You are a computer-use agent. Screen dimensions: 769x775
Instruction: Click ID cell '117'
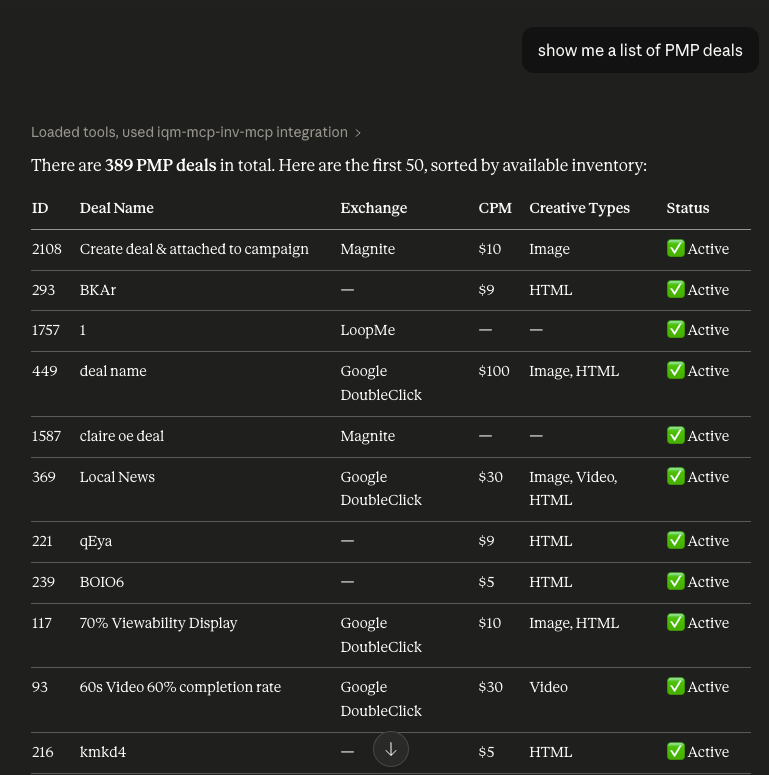42,623
